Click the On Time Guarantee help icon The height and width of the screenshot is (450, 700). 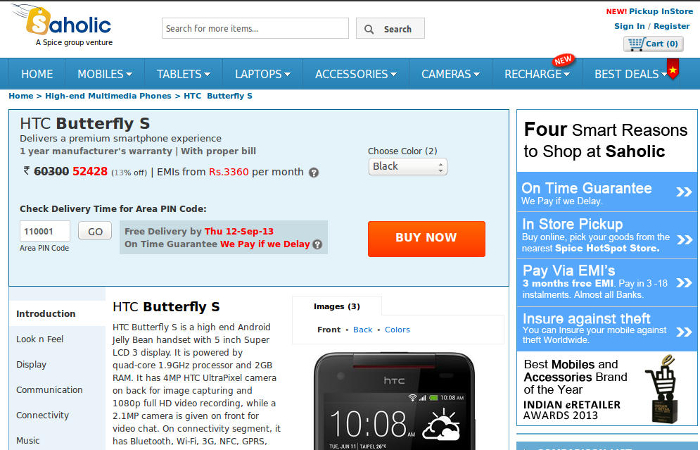(x=317, y=244)
